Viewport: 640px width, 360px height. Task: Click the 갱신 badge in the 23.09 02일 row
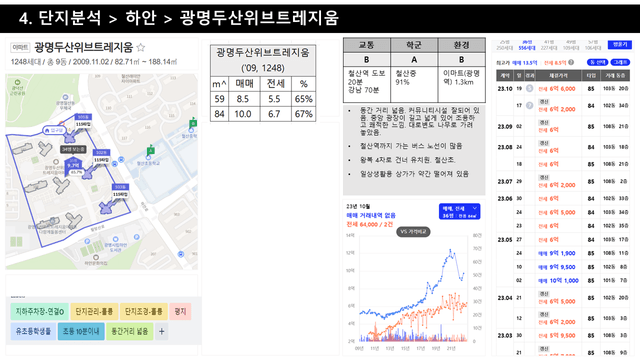544,122
